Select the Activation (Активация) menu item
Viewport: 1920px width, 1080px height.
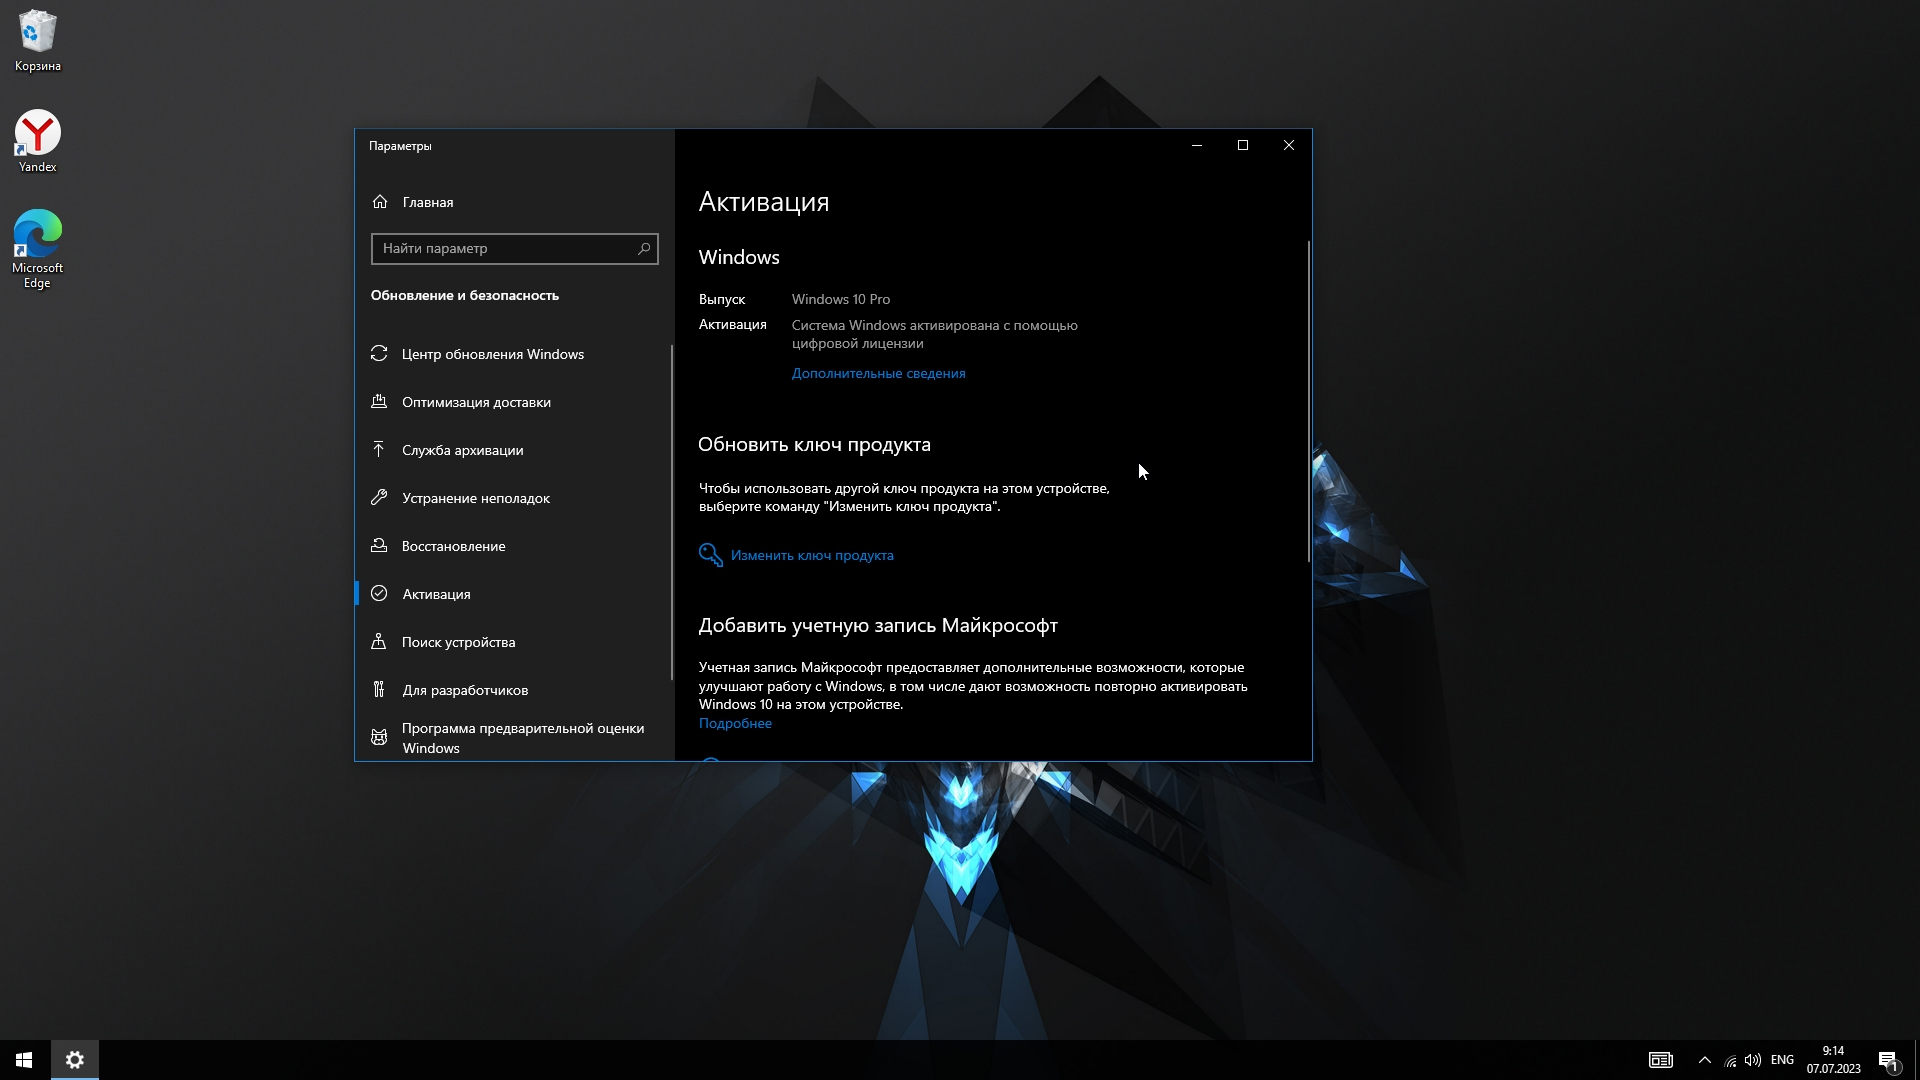pos(436,594)
